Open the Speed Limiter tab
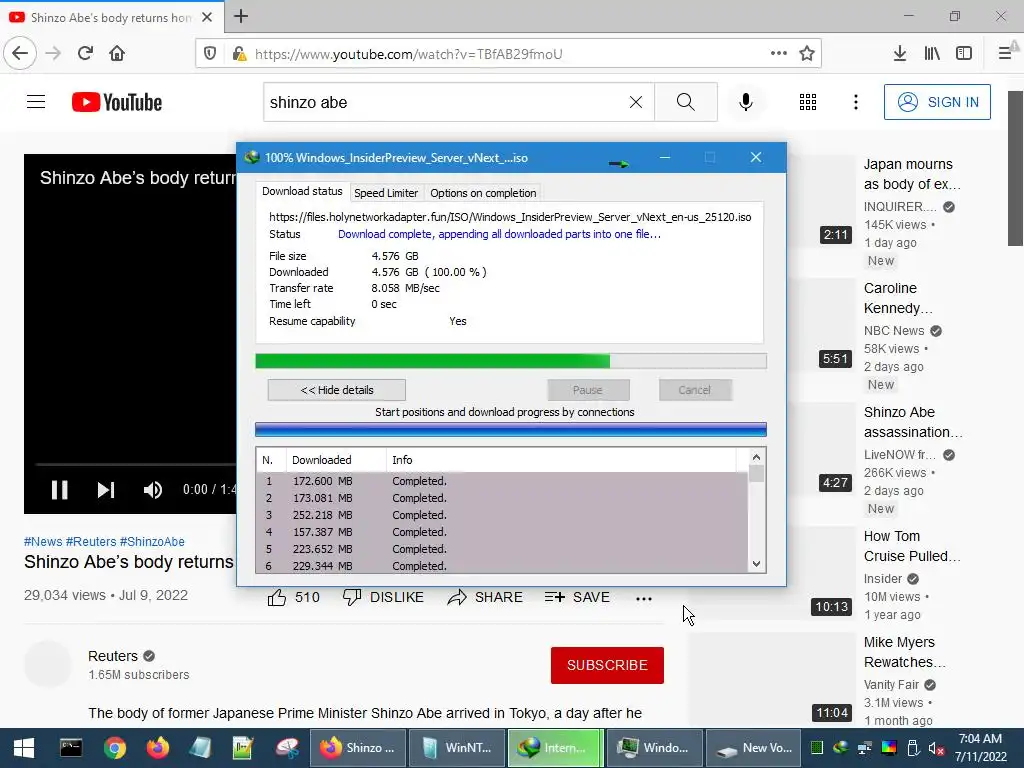This screenshot has height=768, width=1024. pos(386,193)
